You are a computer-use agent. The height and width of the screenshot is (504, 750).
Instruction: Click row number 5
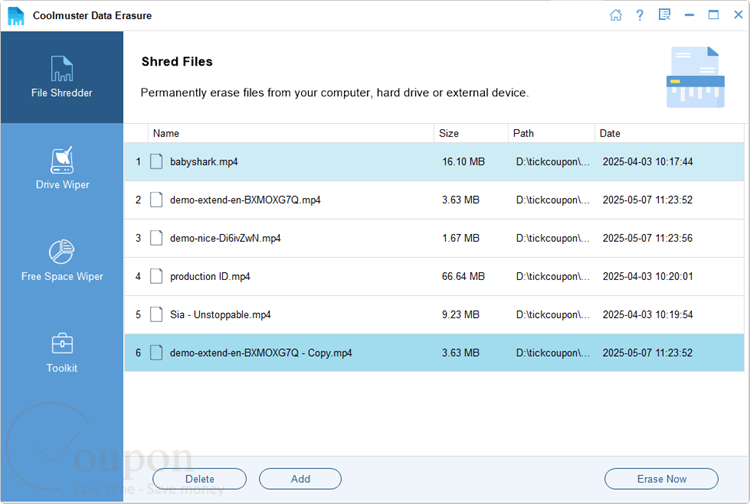[138, 315]
